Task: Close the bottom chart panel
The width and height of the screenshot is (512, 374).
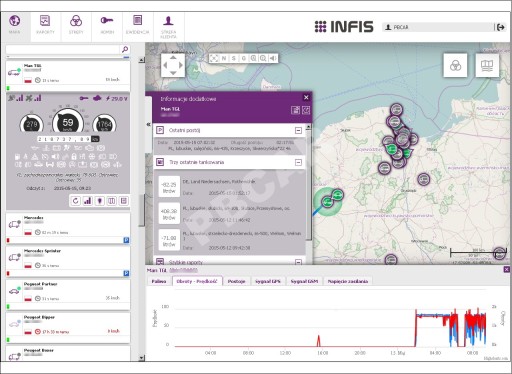Action: [506, 269]
